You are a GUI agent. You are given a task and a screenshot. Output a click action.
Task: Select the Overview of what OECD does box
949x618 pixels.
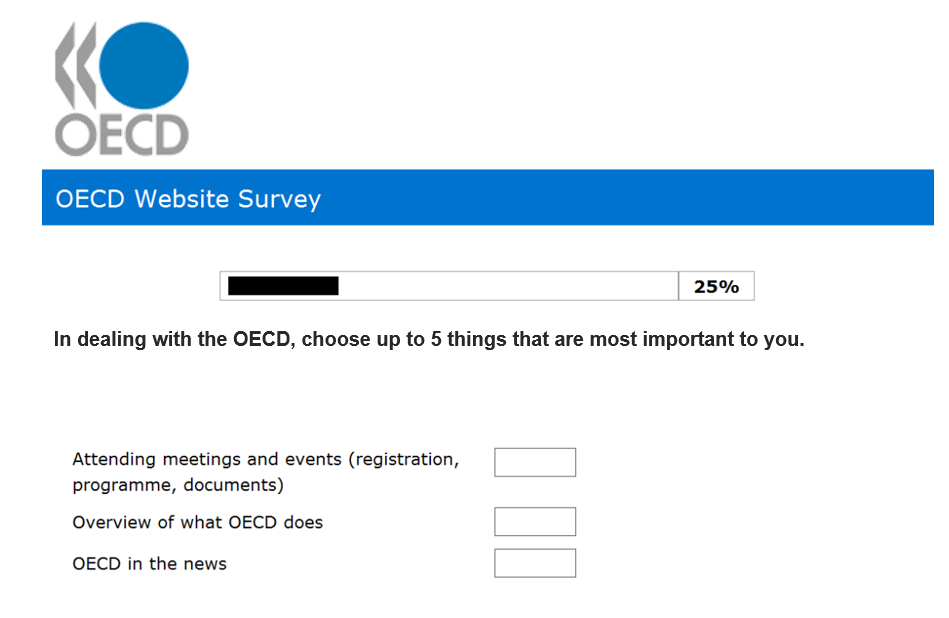(535, 521)
